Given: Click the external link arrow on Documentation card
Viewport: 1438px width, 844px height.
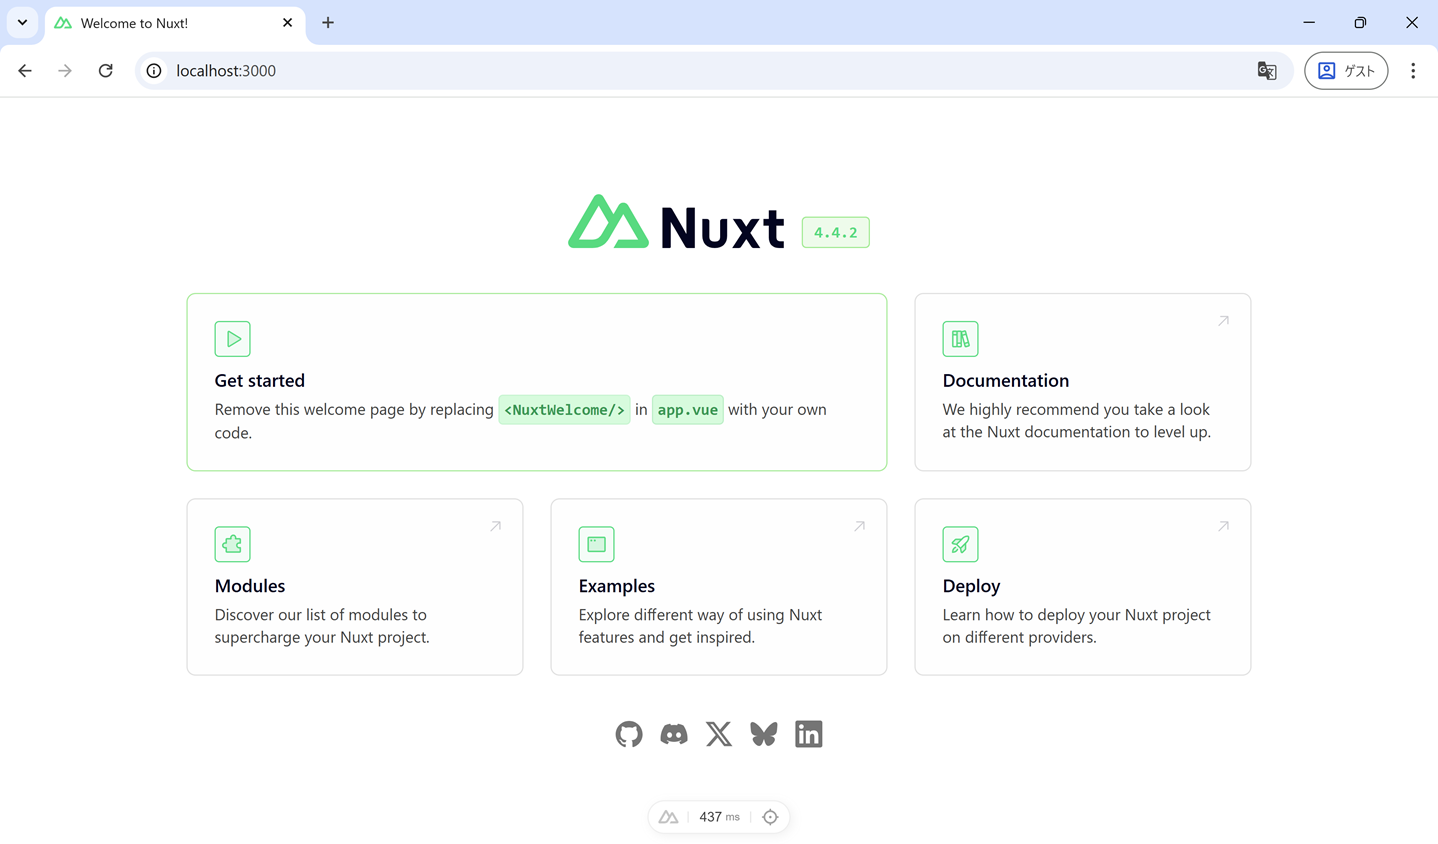Looking at the screenshot, I should tap(1223, 320).
